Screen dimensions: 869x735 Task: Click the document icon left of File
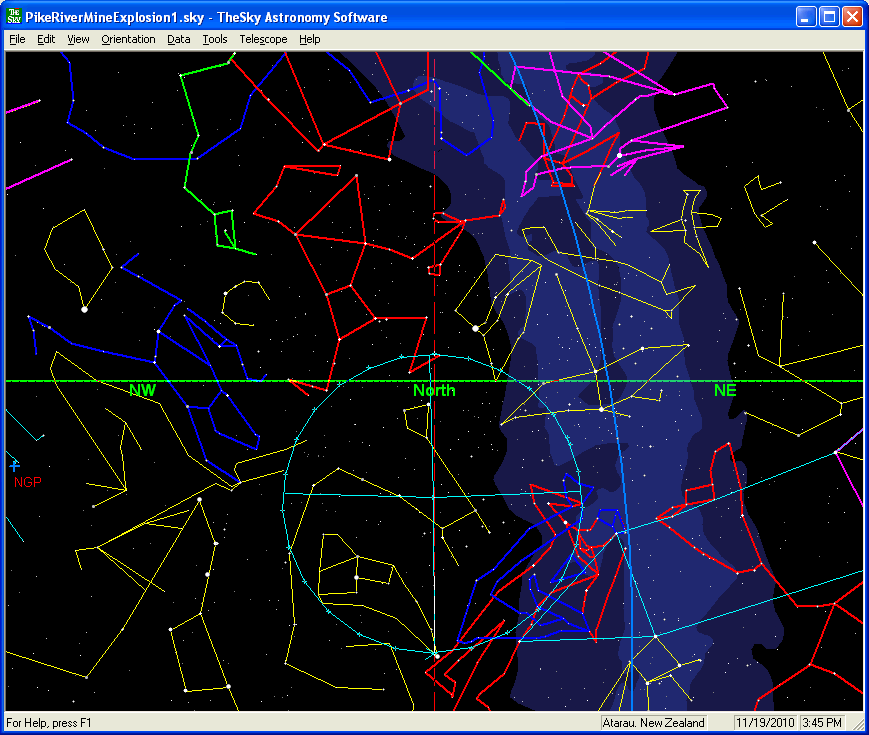pos(4,39)
